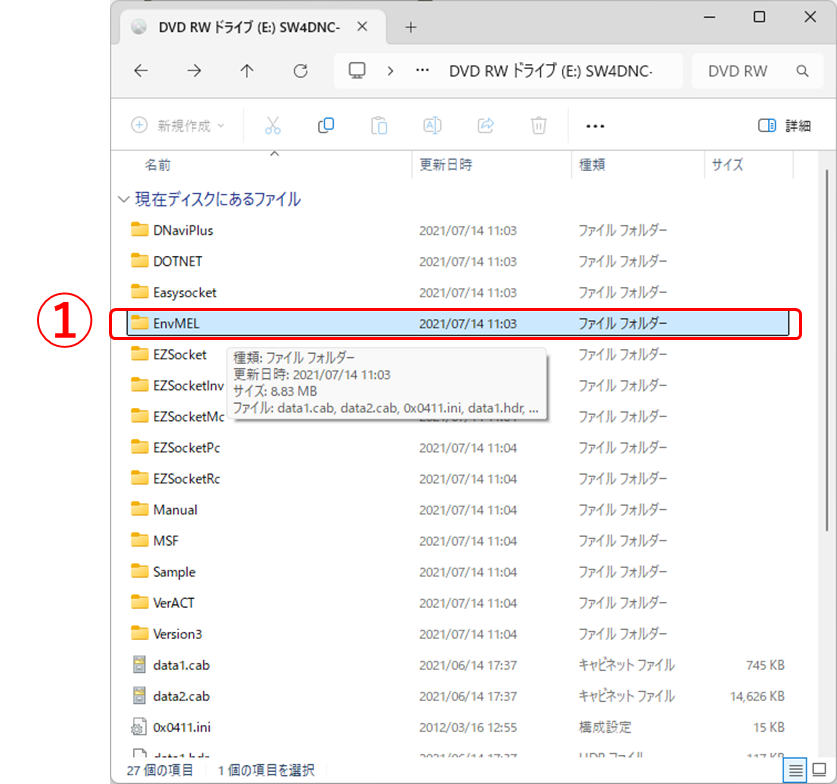
Task: Add a new tab with plus button
Action: tap(410, 27)
